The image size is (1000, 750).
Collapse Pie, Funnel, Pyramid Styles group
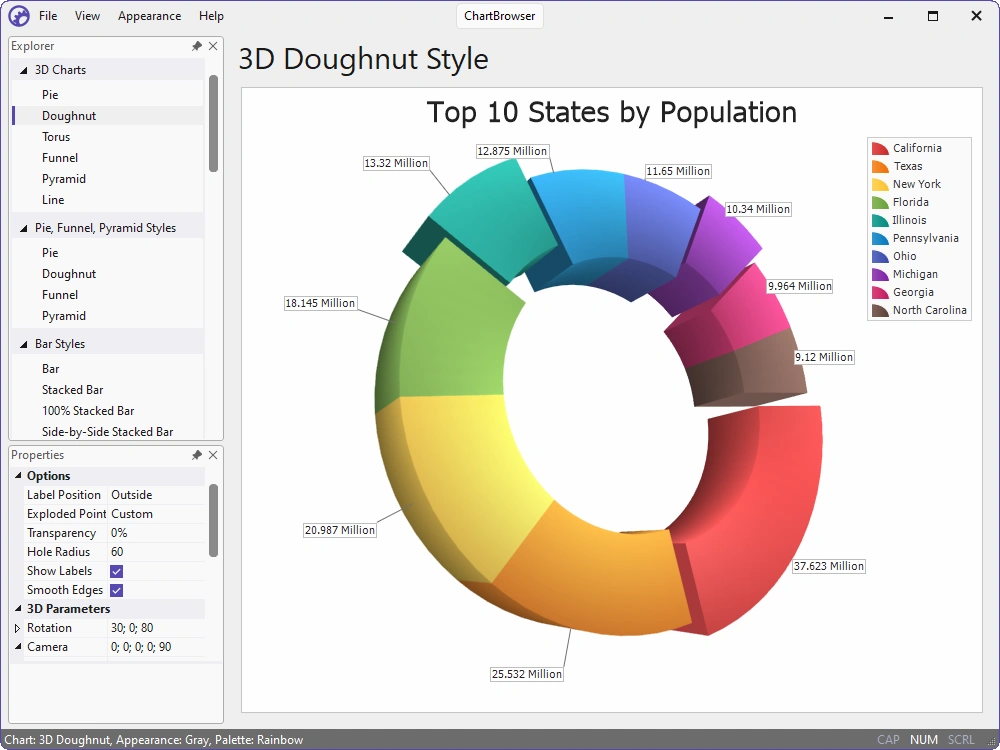point(24,228)
